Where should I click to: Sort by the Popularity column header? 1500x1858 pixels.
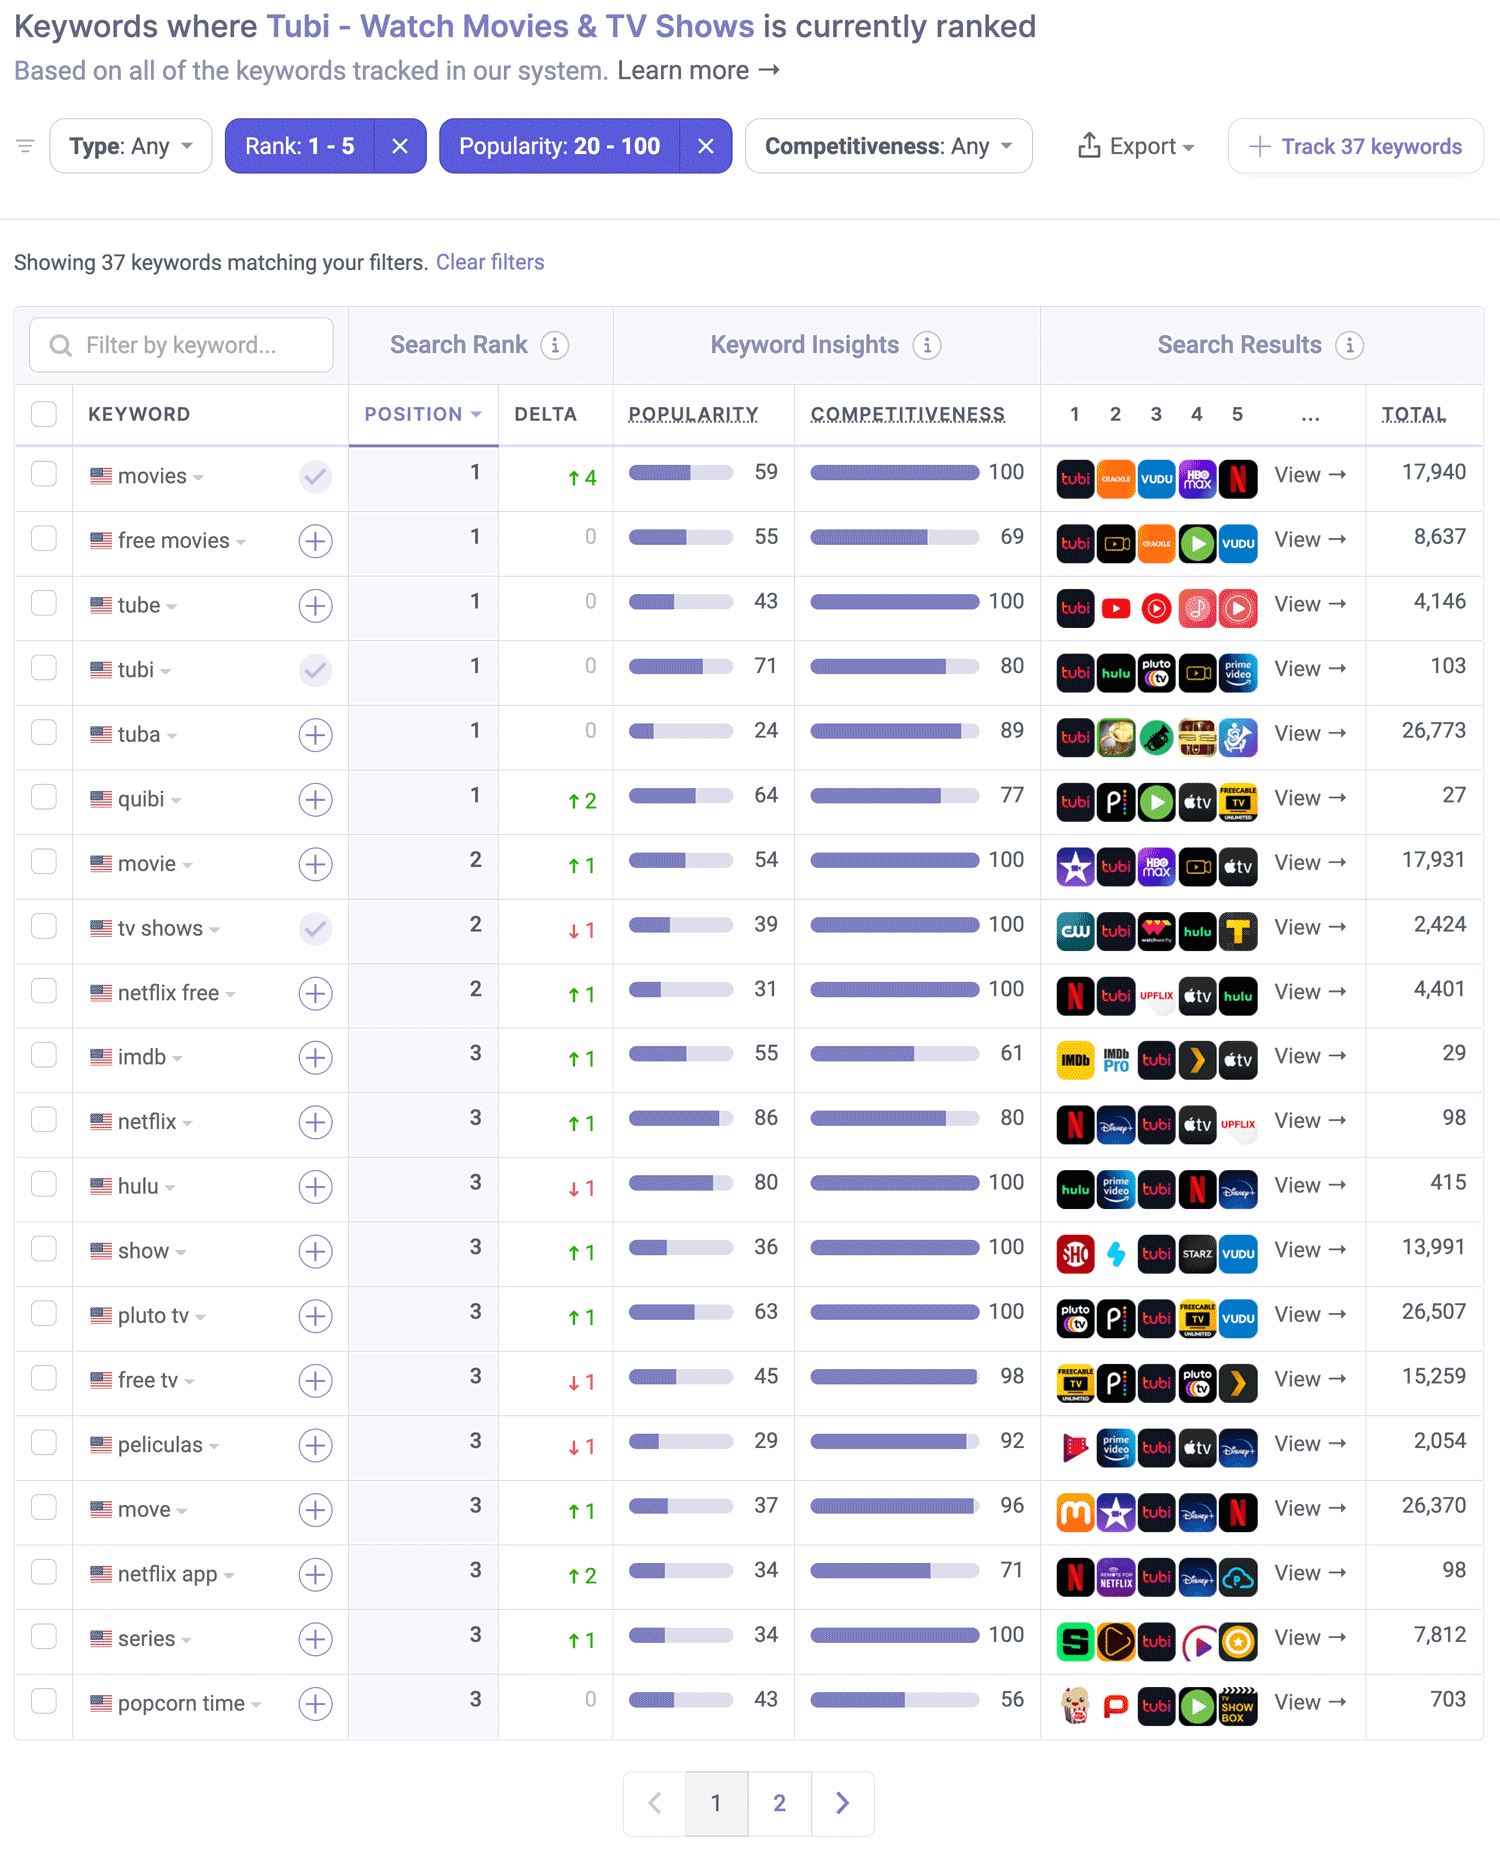[693, 414]
